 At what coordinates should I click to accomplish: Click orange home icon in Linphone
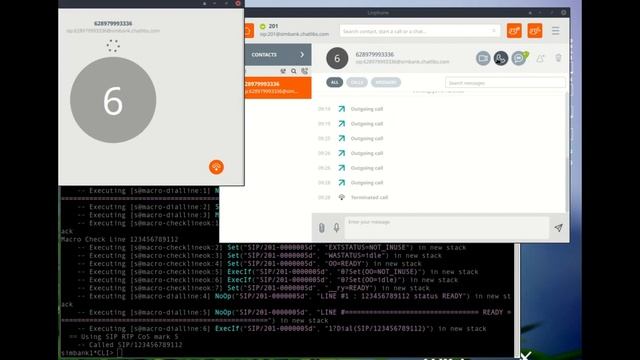(248, 31)
